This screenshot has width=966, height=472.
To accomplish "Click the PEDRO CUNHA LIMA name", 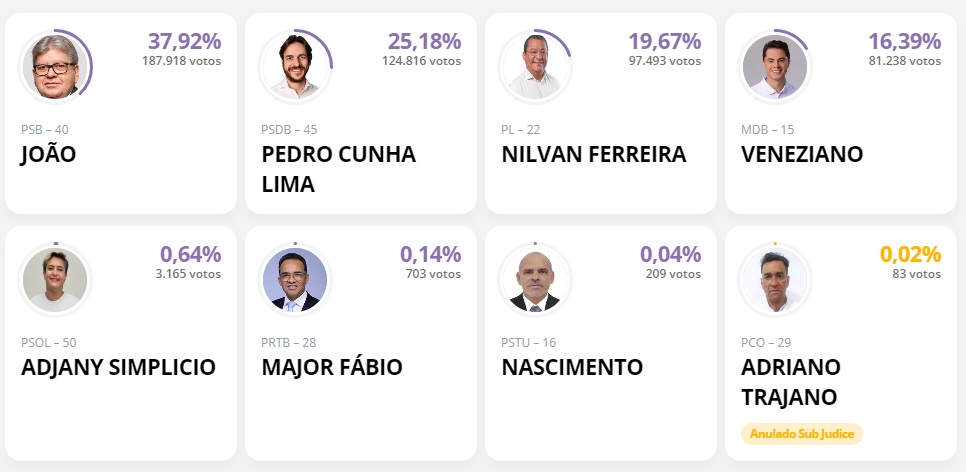I will [x=338, y=168].
